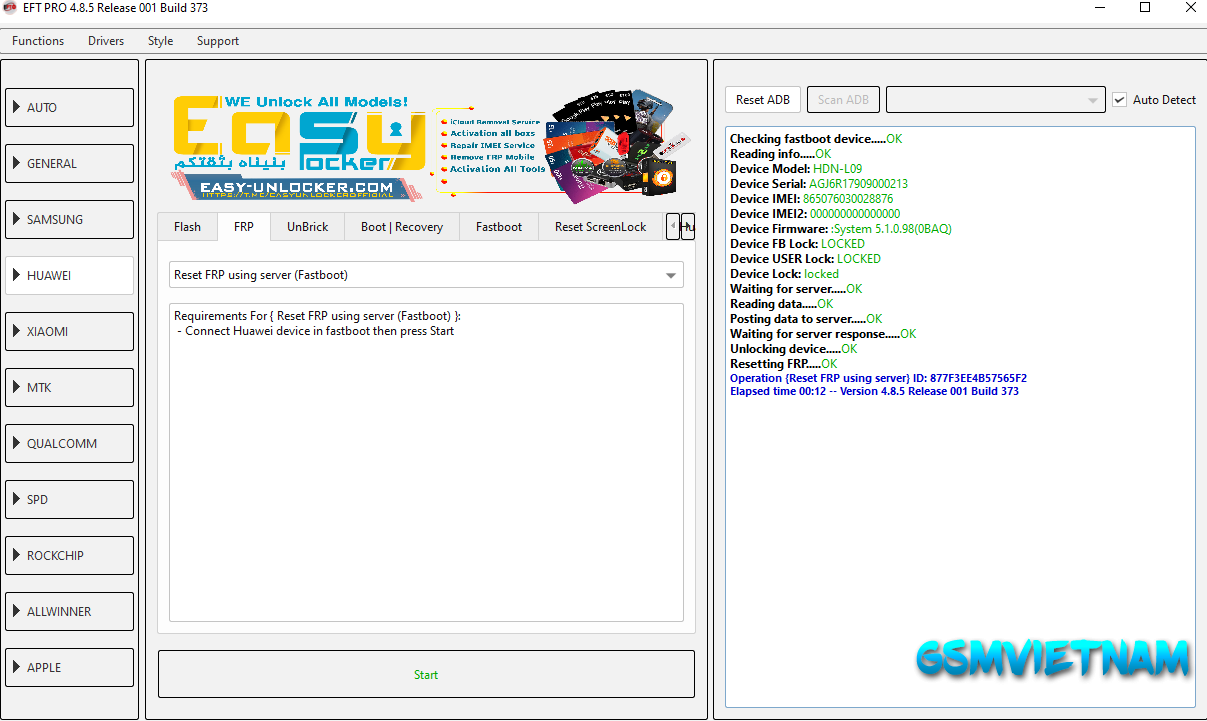The width and height of the screenshot is (1207, 721).
Task: Click the Reading data OK log line
Action: tap(781, 304)
